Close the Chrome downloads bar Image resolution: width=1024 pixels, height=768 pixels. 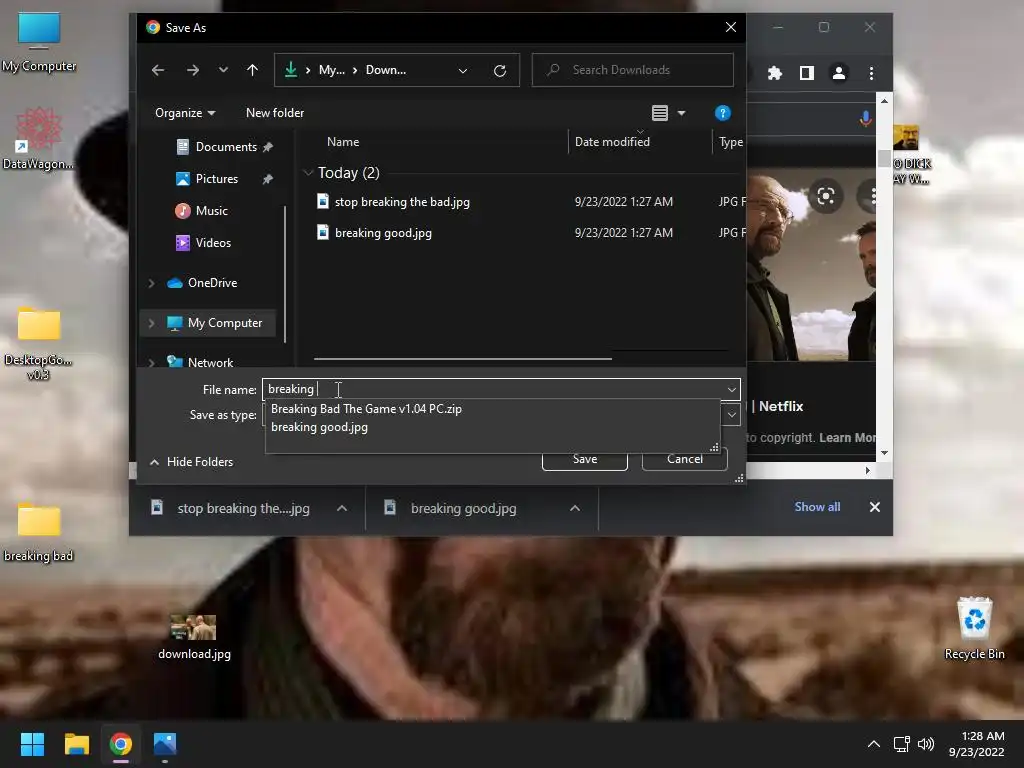coord(875,507)
